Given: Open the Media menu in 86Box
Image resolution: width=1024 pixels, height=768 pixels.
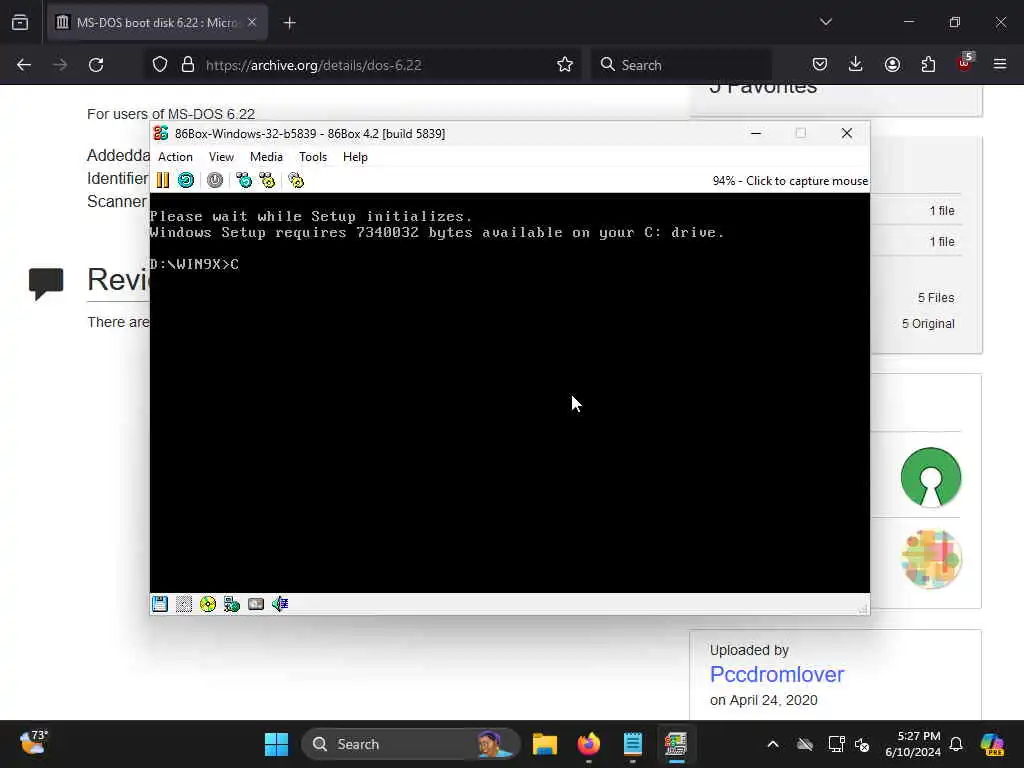Looking at the screenshot, I should click(266, 157).
